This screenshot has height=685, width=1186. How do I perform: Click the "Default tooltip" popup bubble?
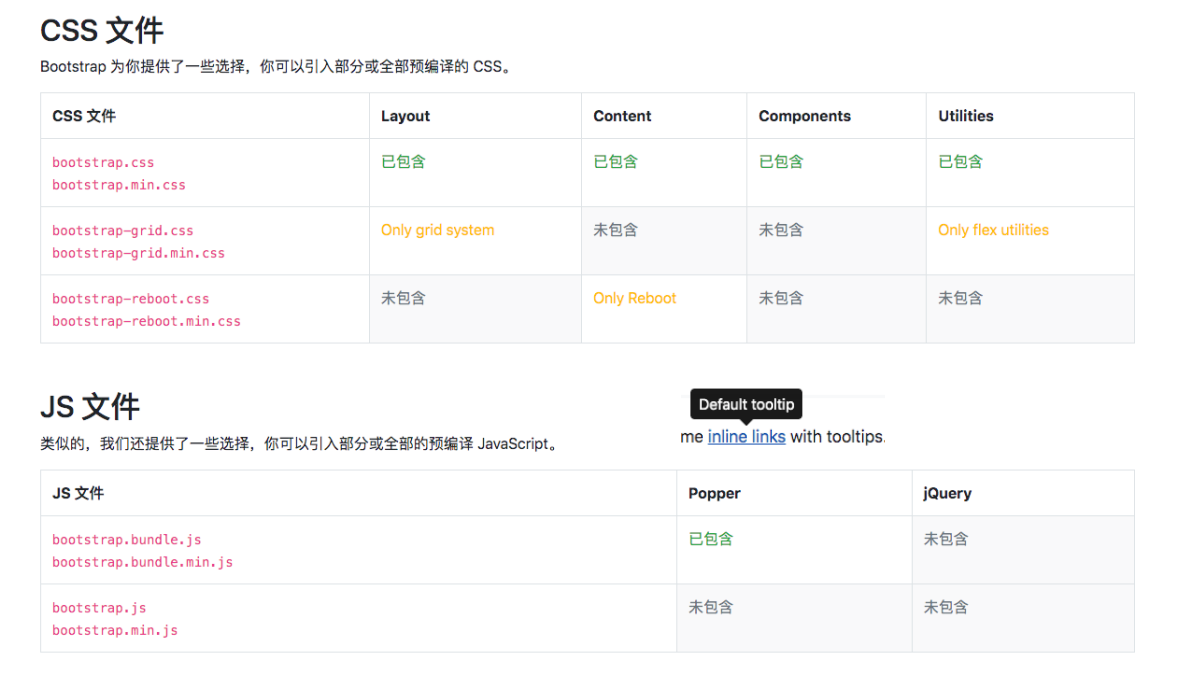coord(746,404)
